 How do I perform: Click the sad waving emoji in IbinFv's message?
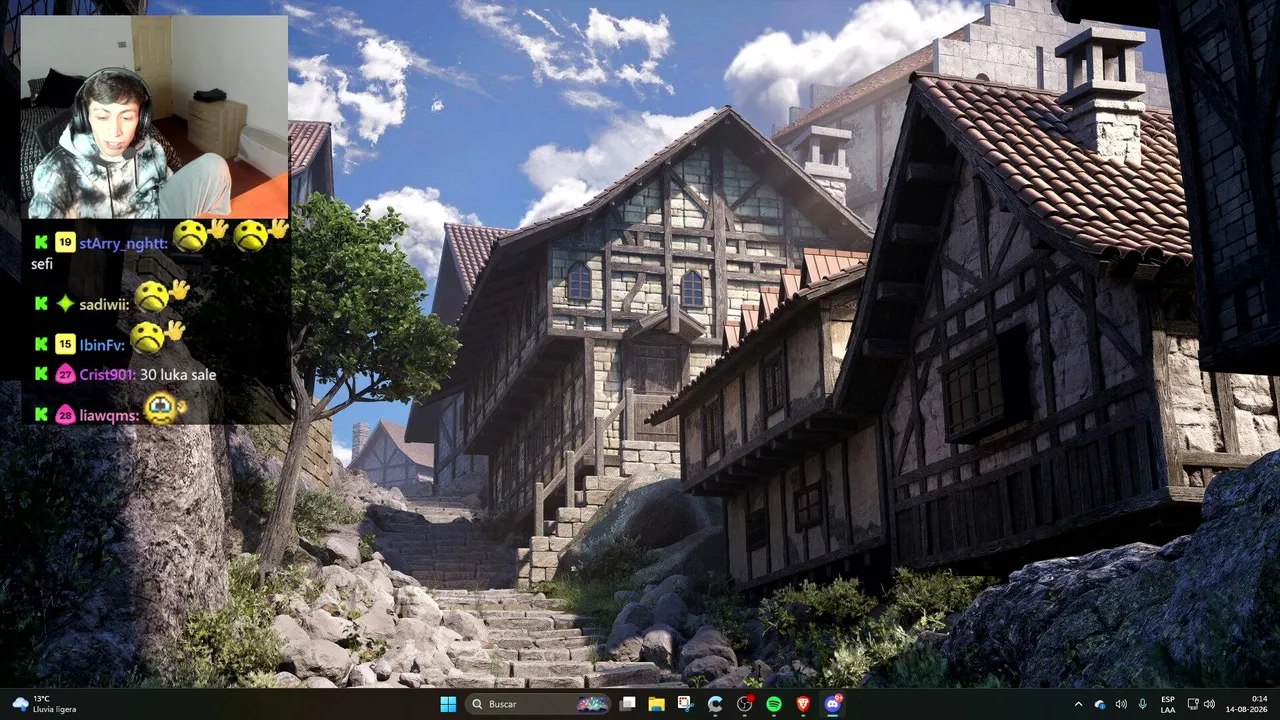[x=157, y=336]
